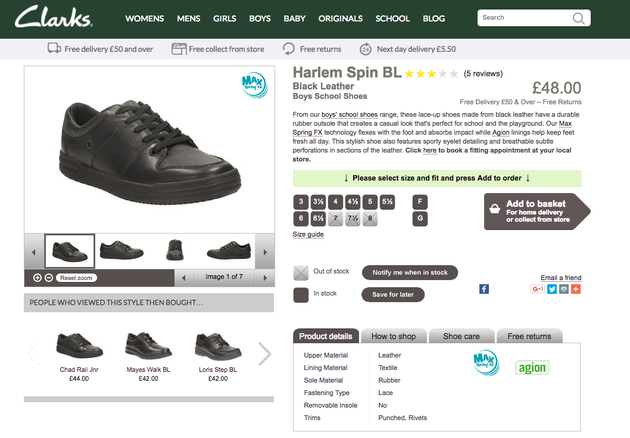Click the boys' school shoes link
630x438 pixels.
pyautogui.click(x=350, y=115)
